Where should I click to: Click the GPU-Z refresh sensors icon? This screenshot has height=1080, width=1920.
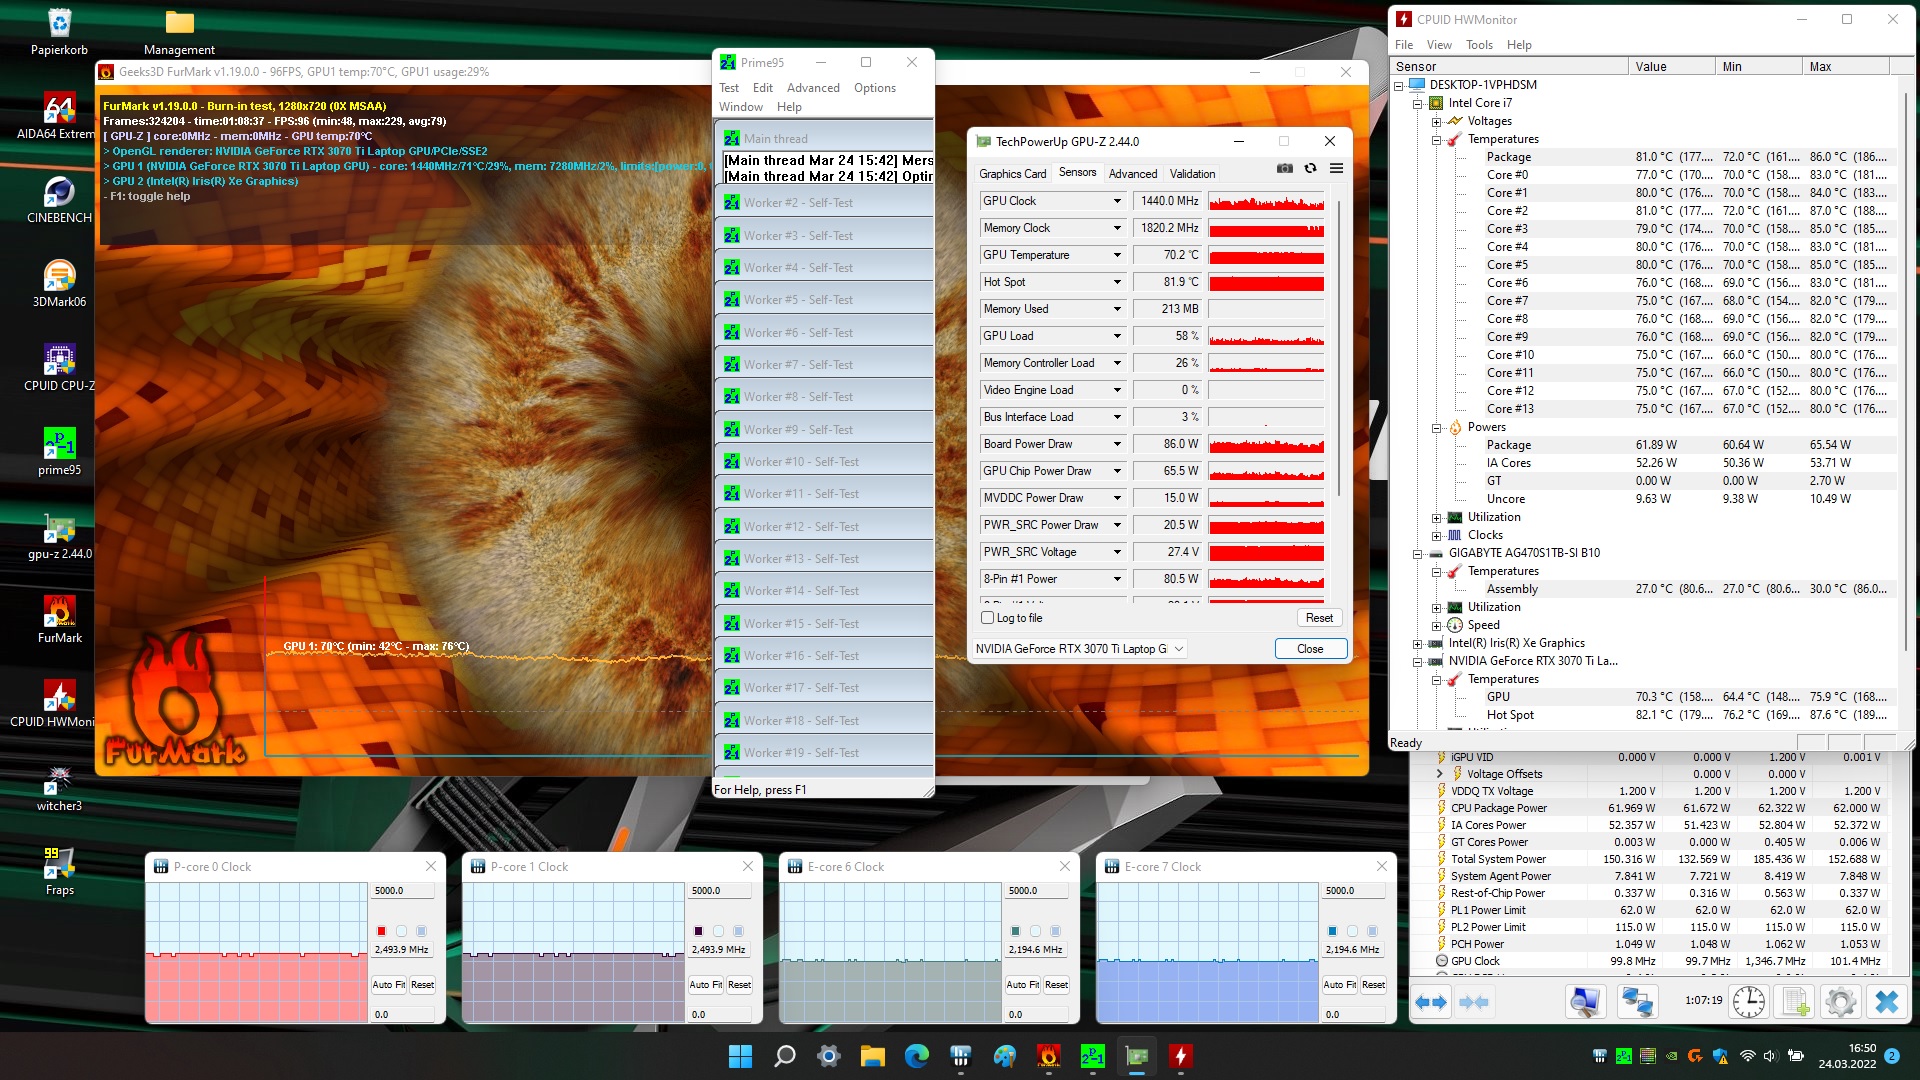(1310, 169)
